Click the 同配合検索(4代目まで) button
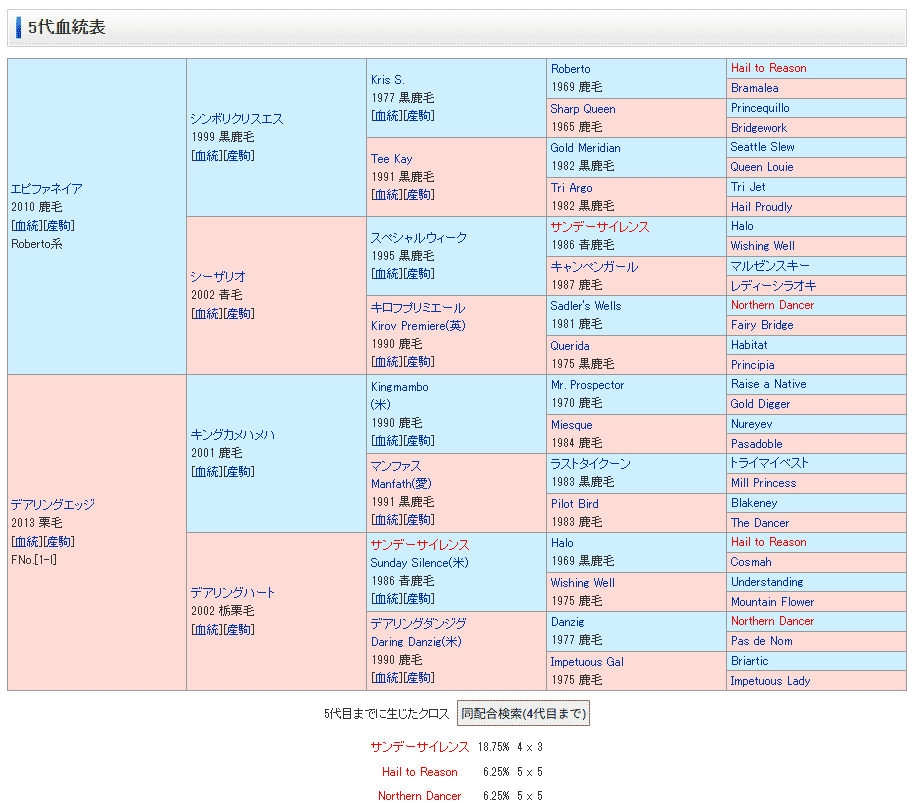915x803 pixels. point(523,713)
